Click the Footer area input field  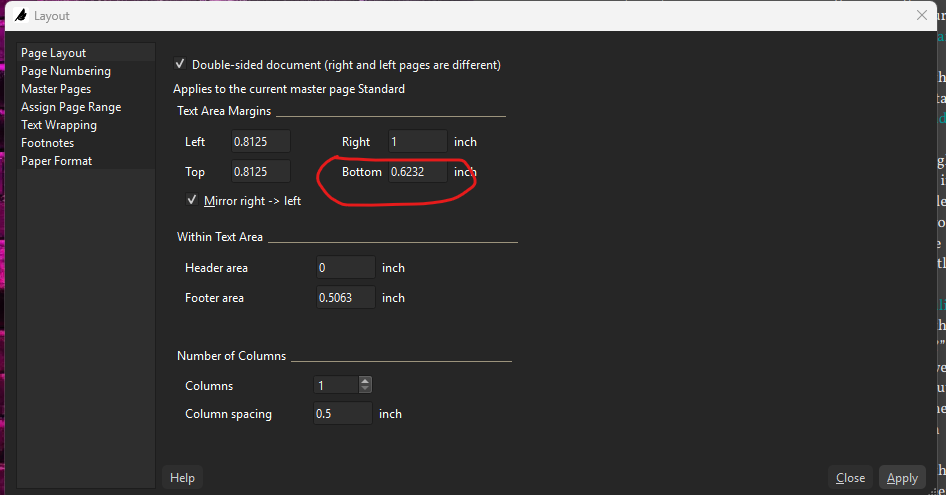coord(345,298)
